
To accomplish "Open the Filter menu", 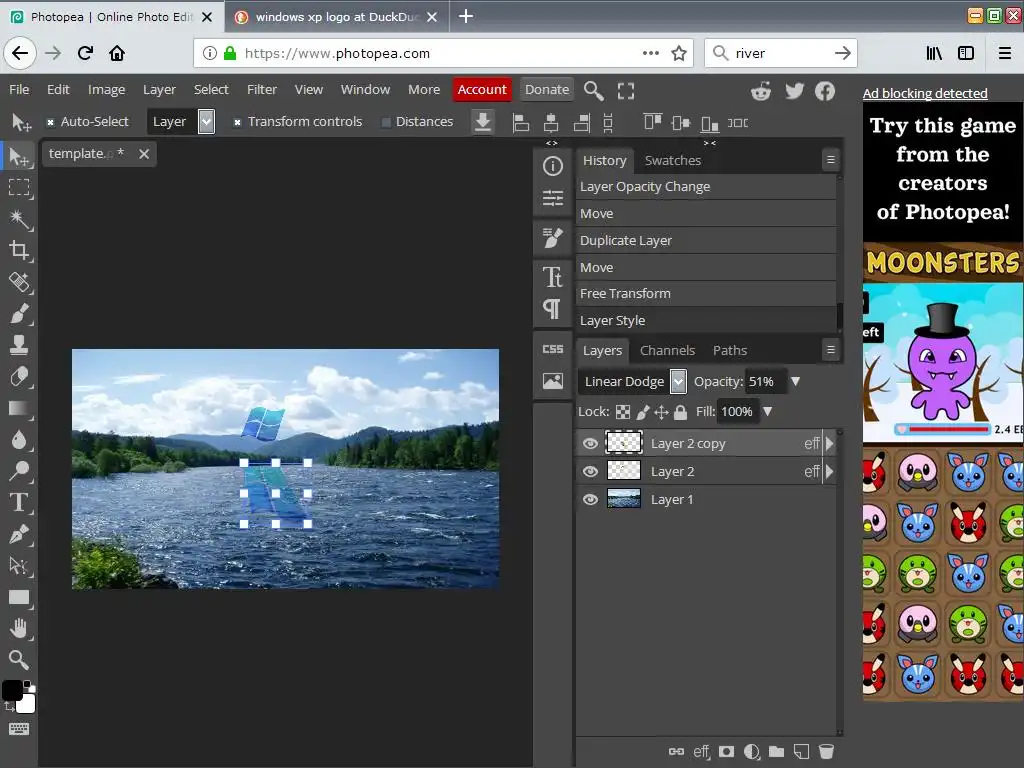I will pos(262,89).
